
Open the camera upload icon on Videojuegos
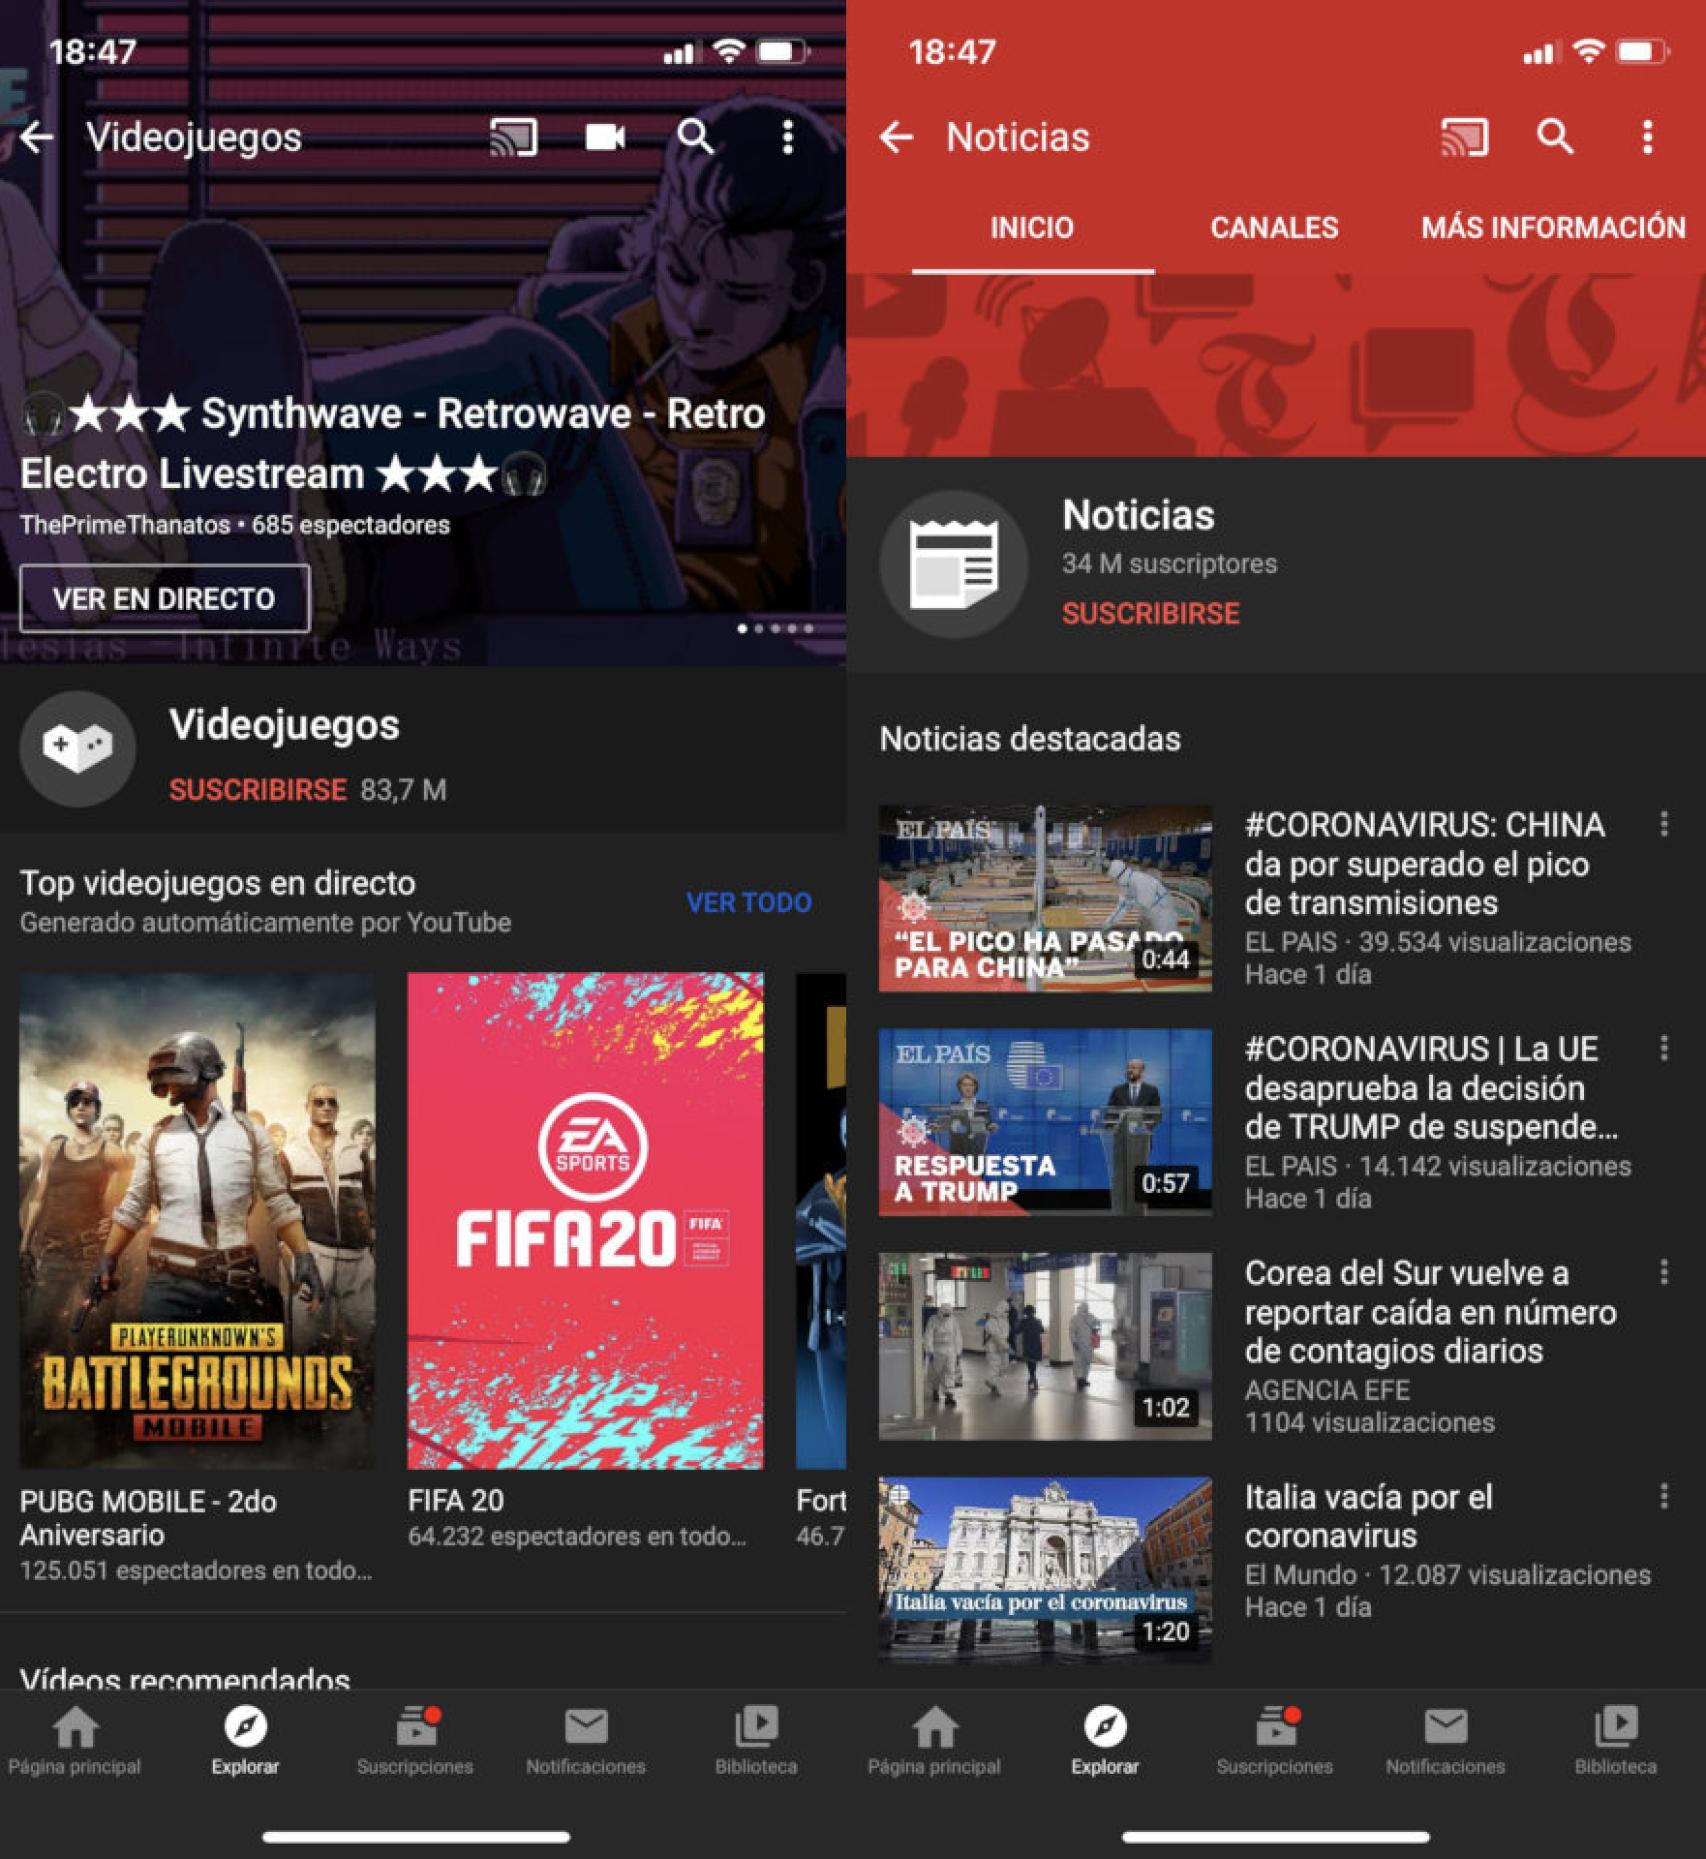pos(605,137)
